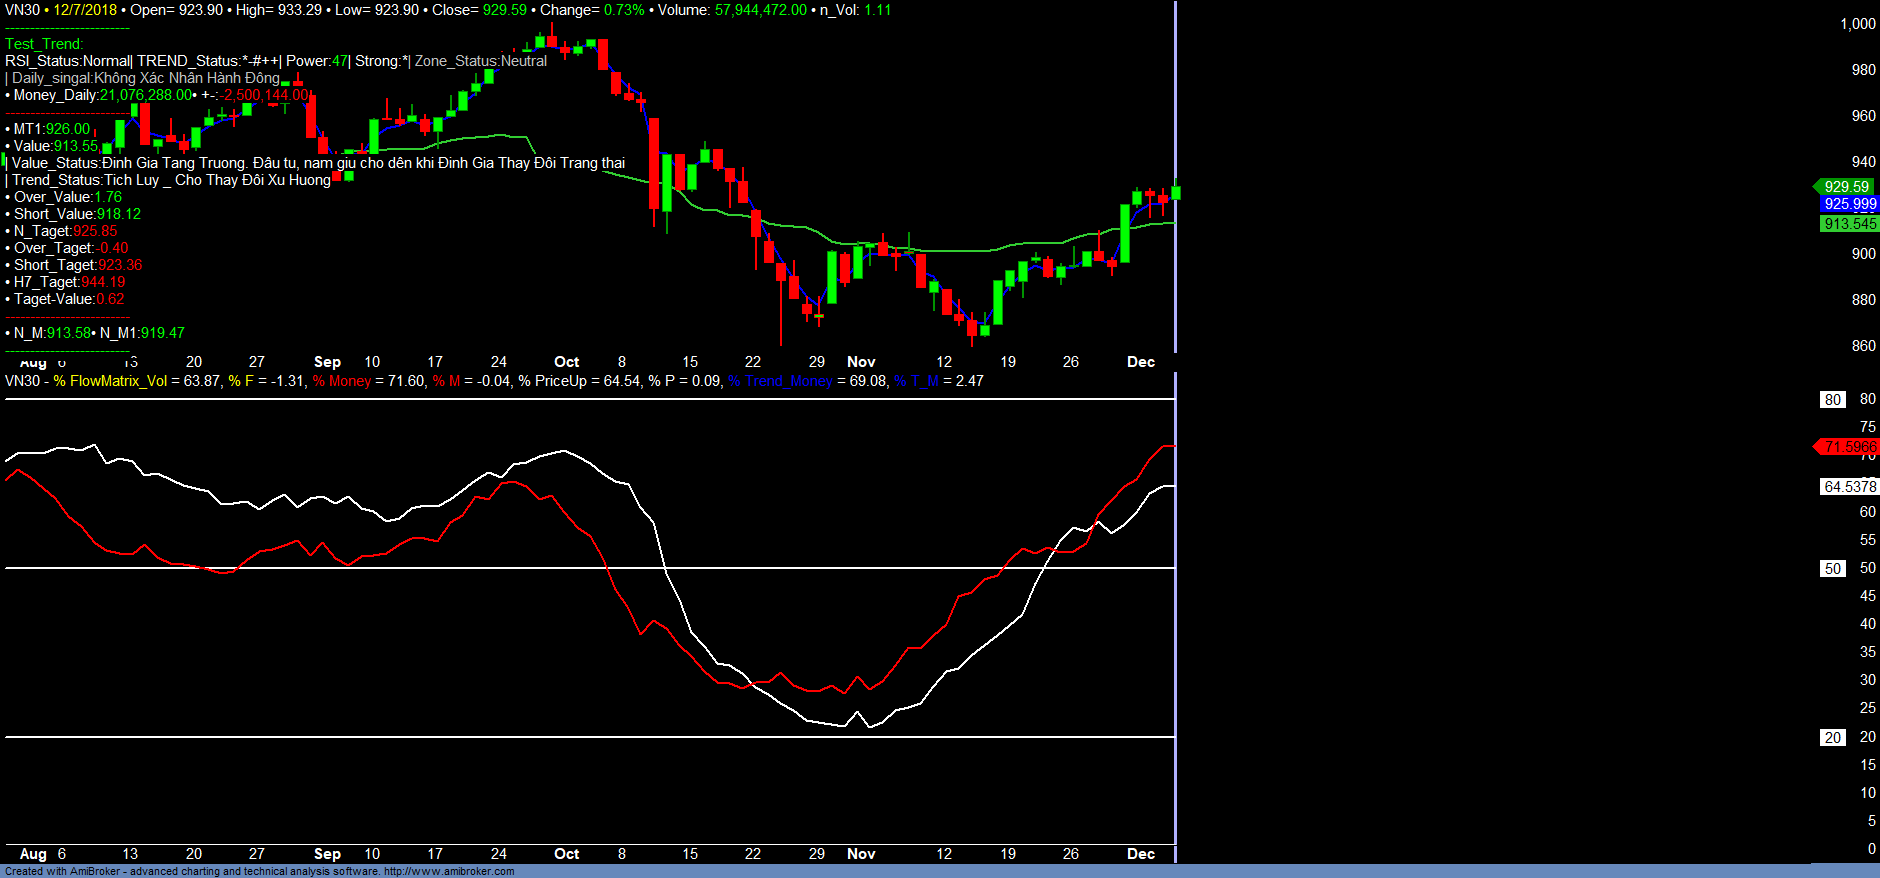Screen dimensions: 1880x878
Task: Click the blue 925.999 price tag
Action: coord(1849,204)
